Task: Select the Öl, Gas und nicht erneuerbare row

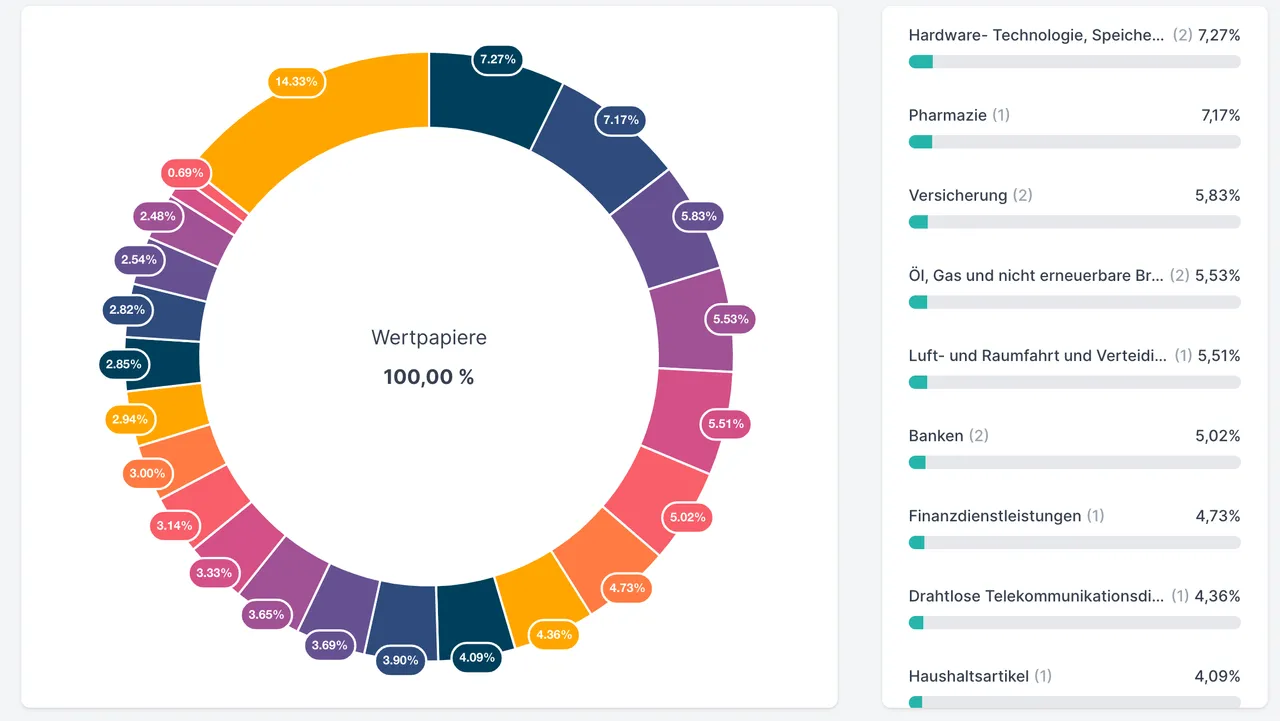Action: pos(1074,286)
